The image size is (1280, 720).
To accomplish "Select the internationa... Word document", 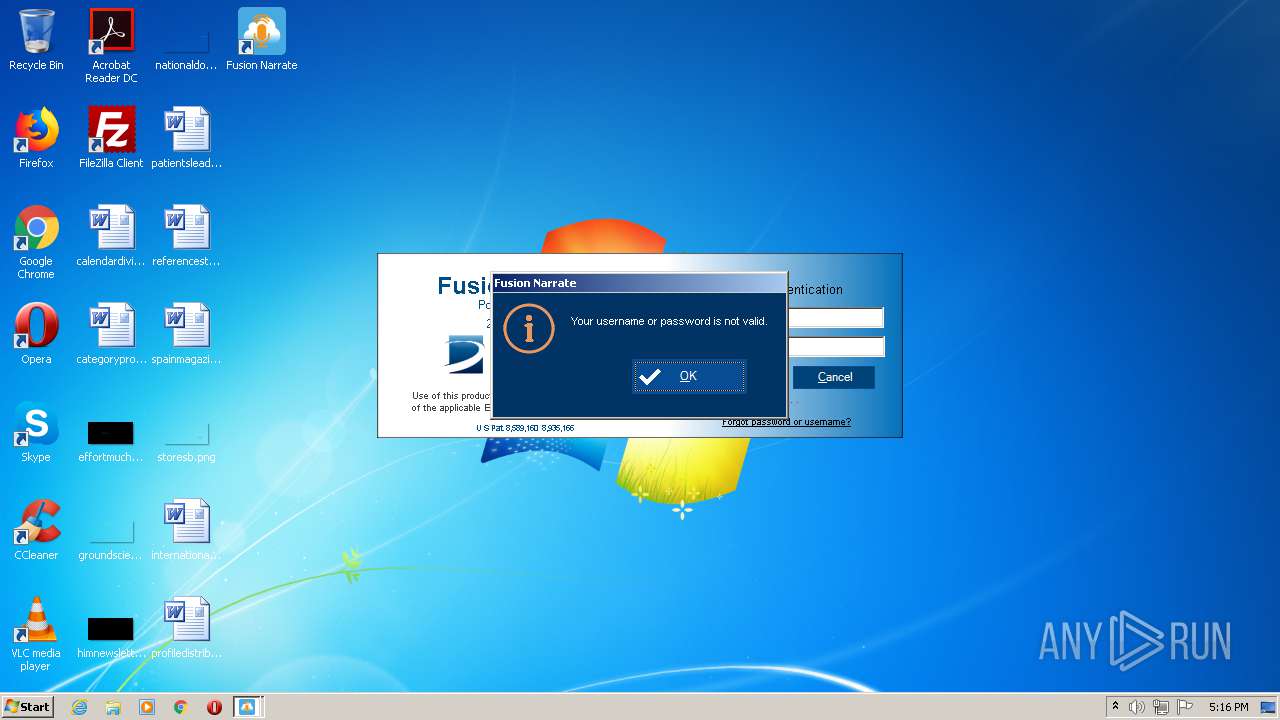I will point(187,530).
